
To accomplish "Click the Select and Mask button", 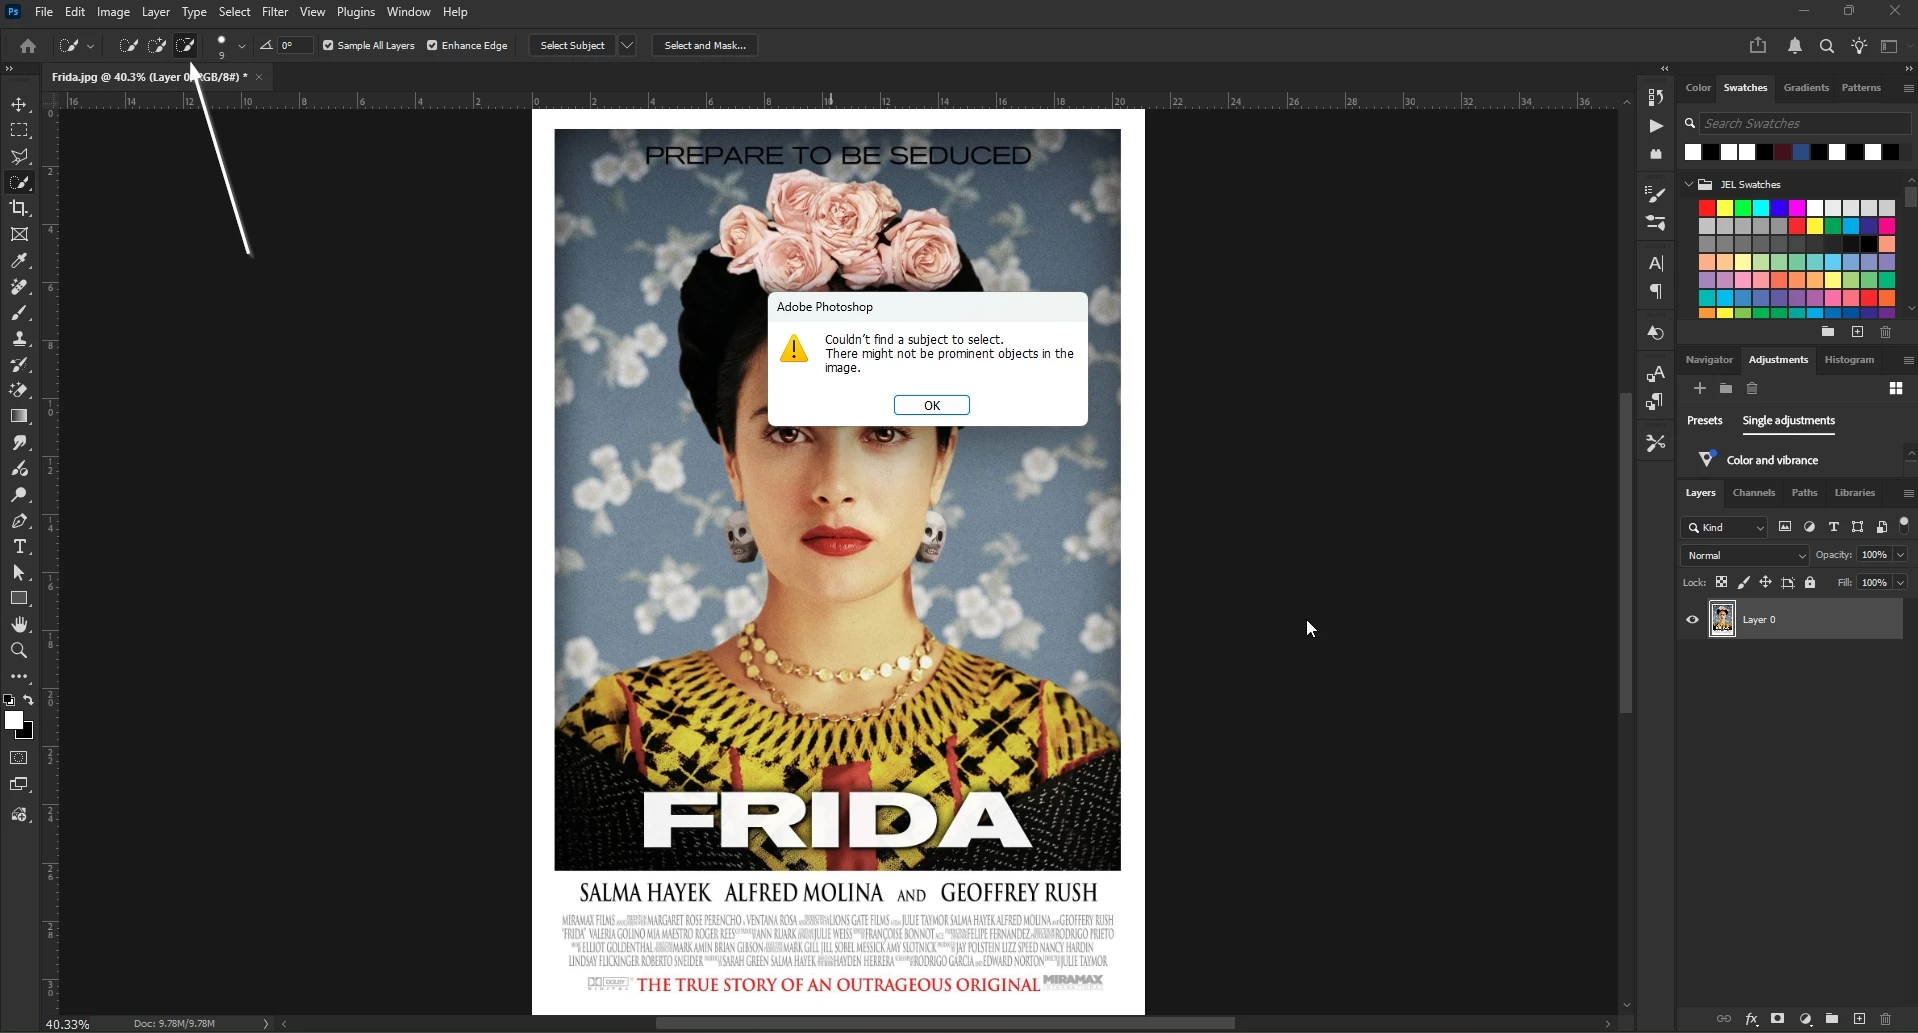I will (705, 45).
